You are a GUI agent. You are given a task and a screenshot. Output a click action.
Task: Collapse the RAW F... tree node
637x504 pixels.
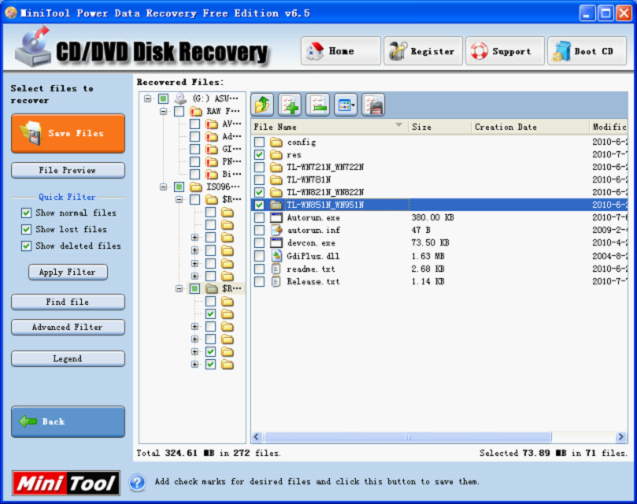pos(163,111)
